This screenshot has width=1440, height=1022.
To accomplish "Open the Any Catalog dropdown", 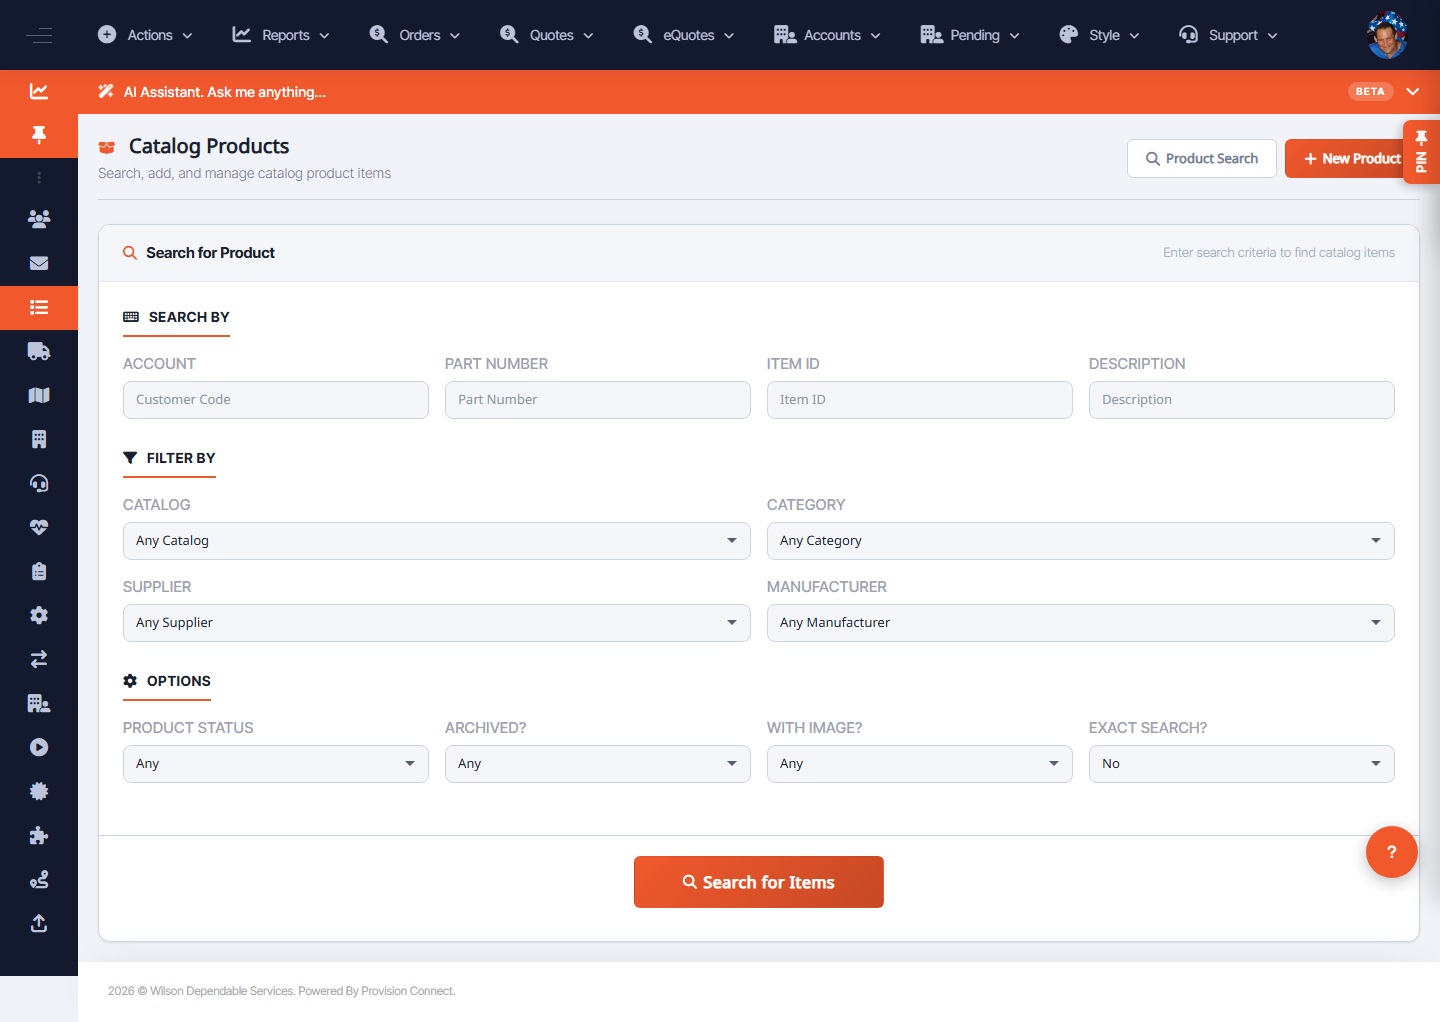I will coord(437,541).
